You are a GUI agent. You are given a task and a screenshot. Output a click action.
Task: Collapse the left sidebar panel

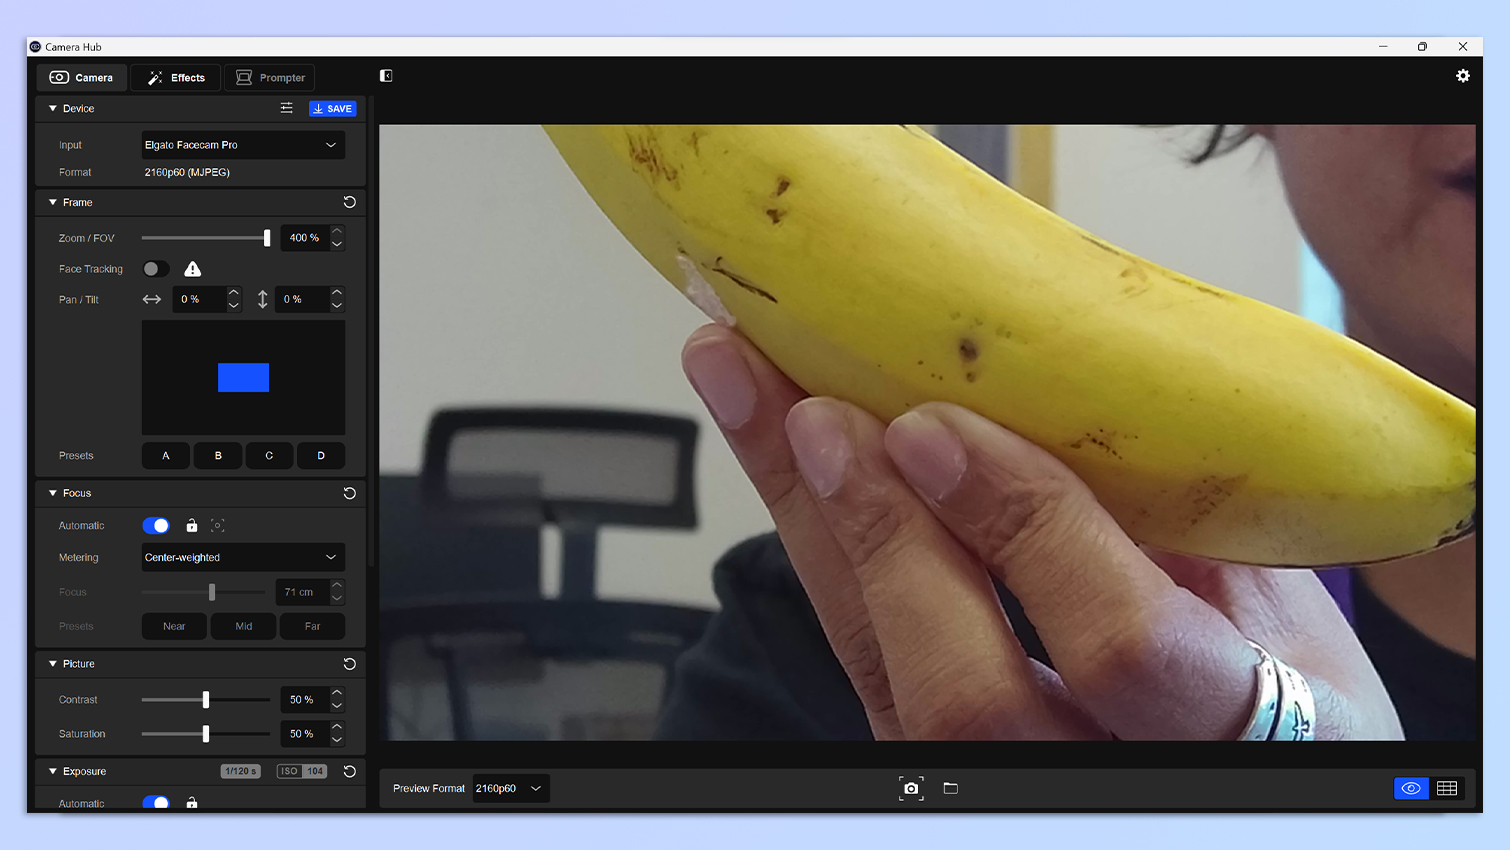[386, 76]
